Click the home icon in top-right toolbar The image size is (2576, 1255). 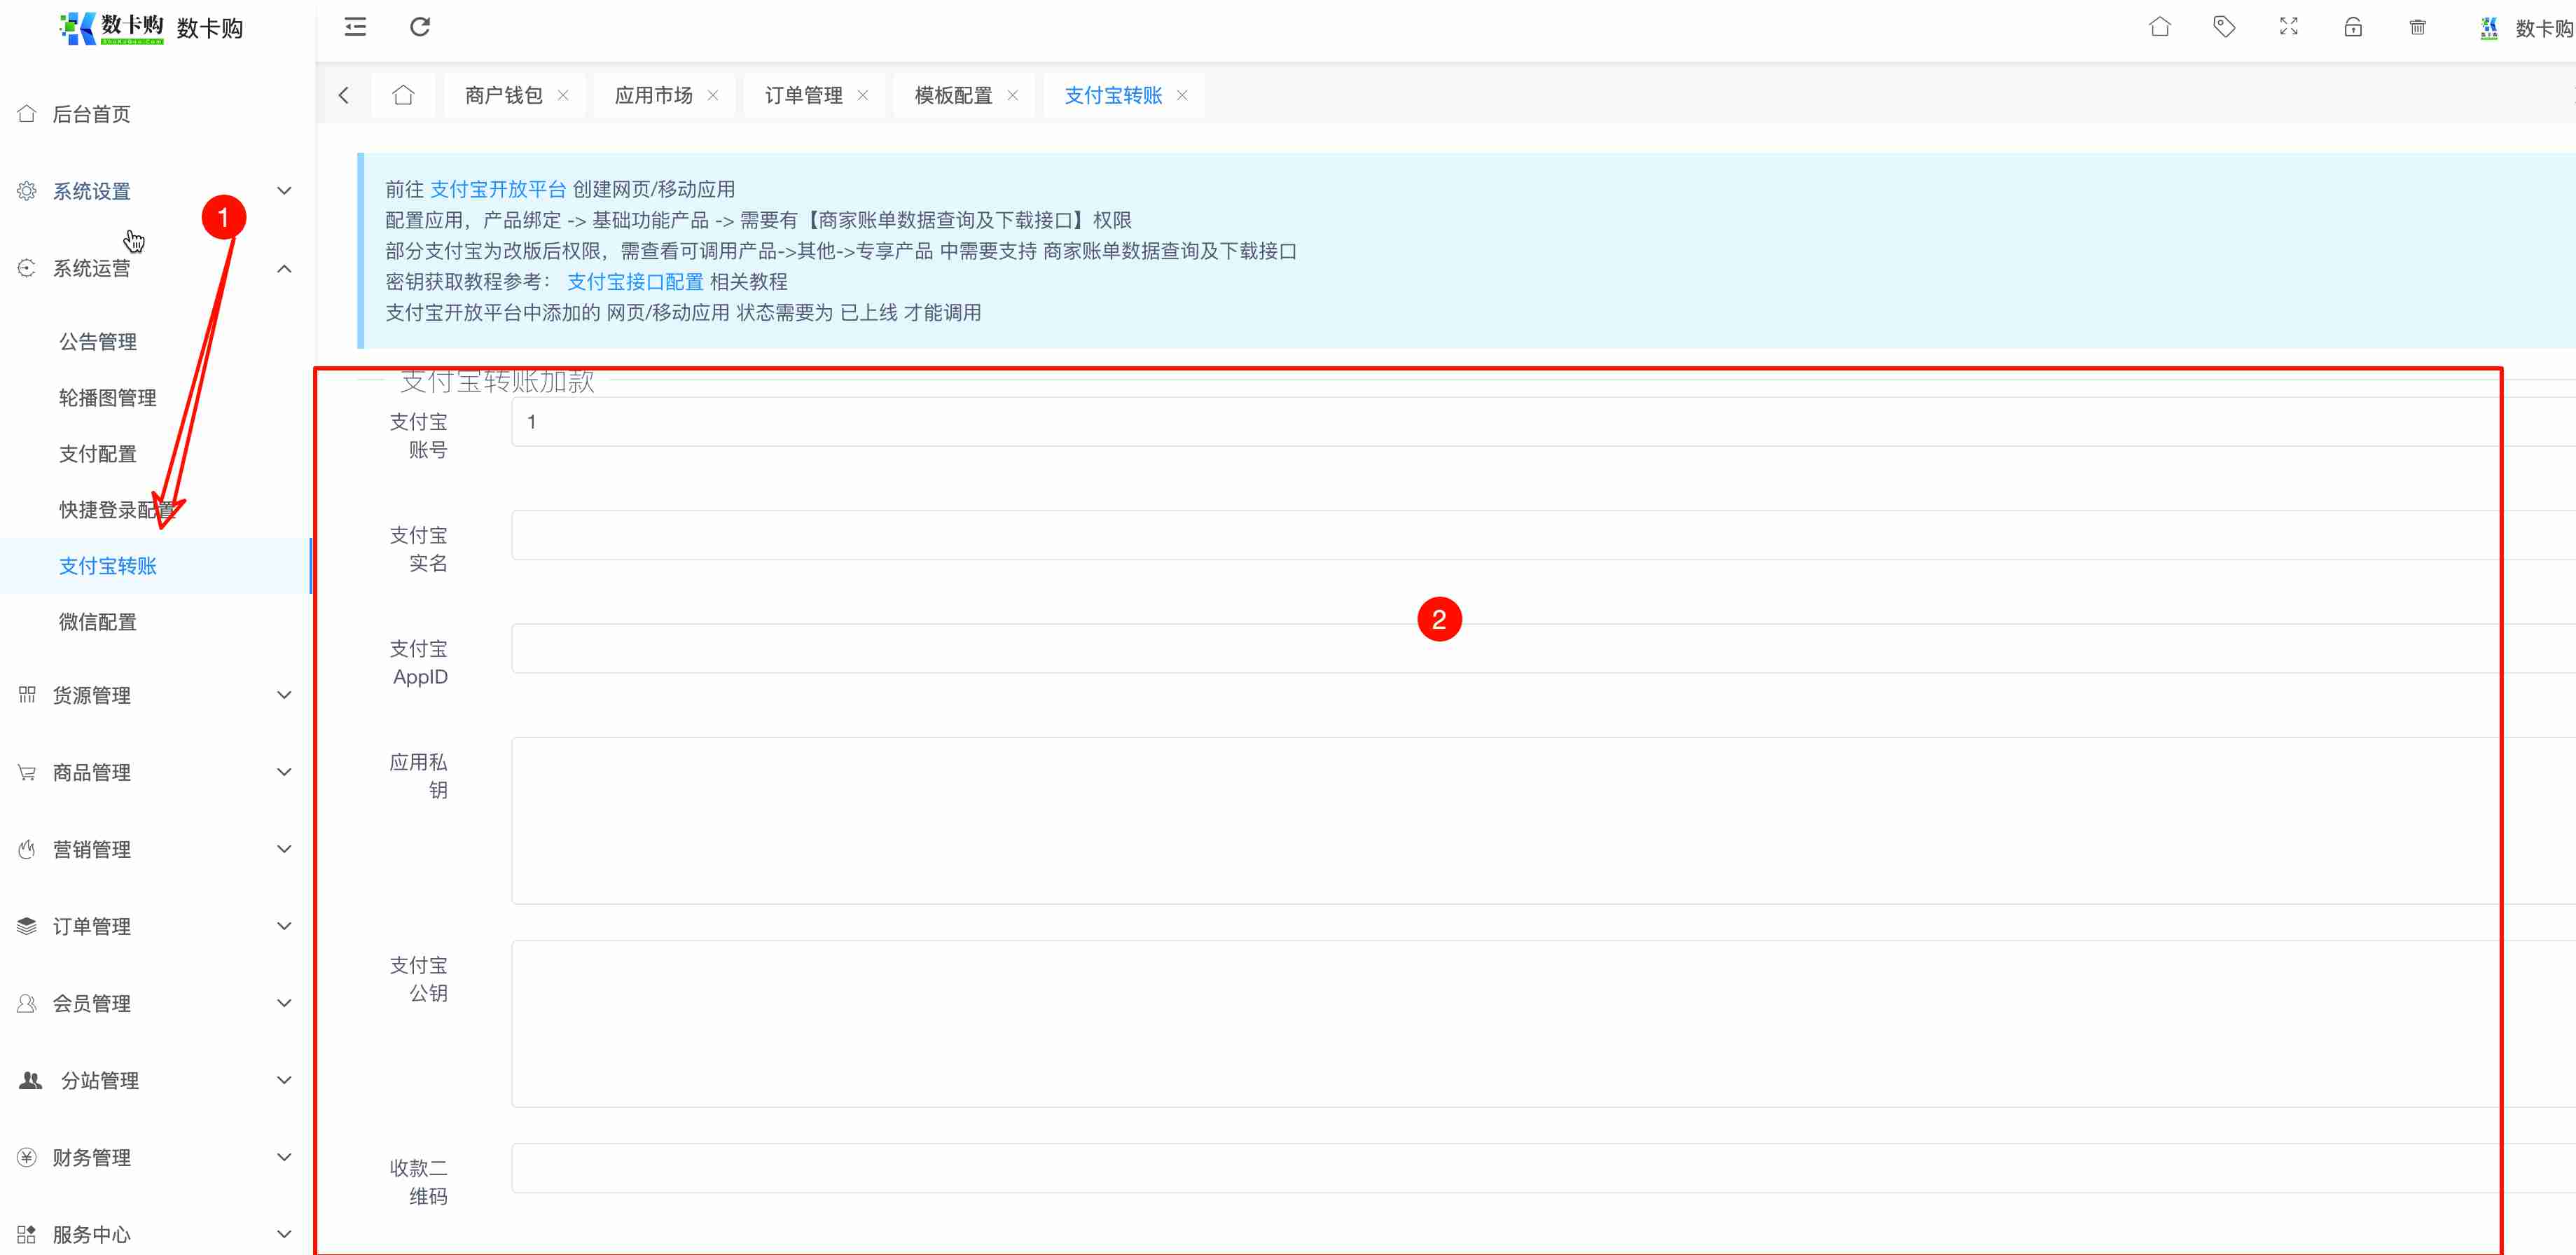click(x=2159, y=27)
